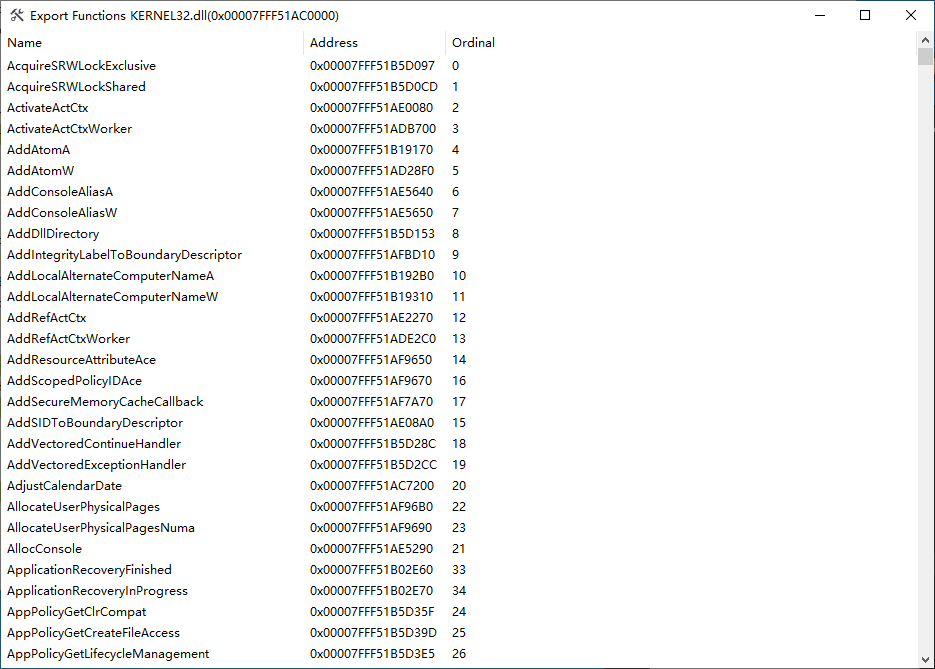This screenshot has width=935, height=669.
Task: Select the ActivateActCtxWorker function name
Action: coord(69,129)
